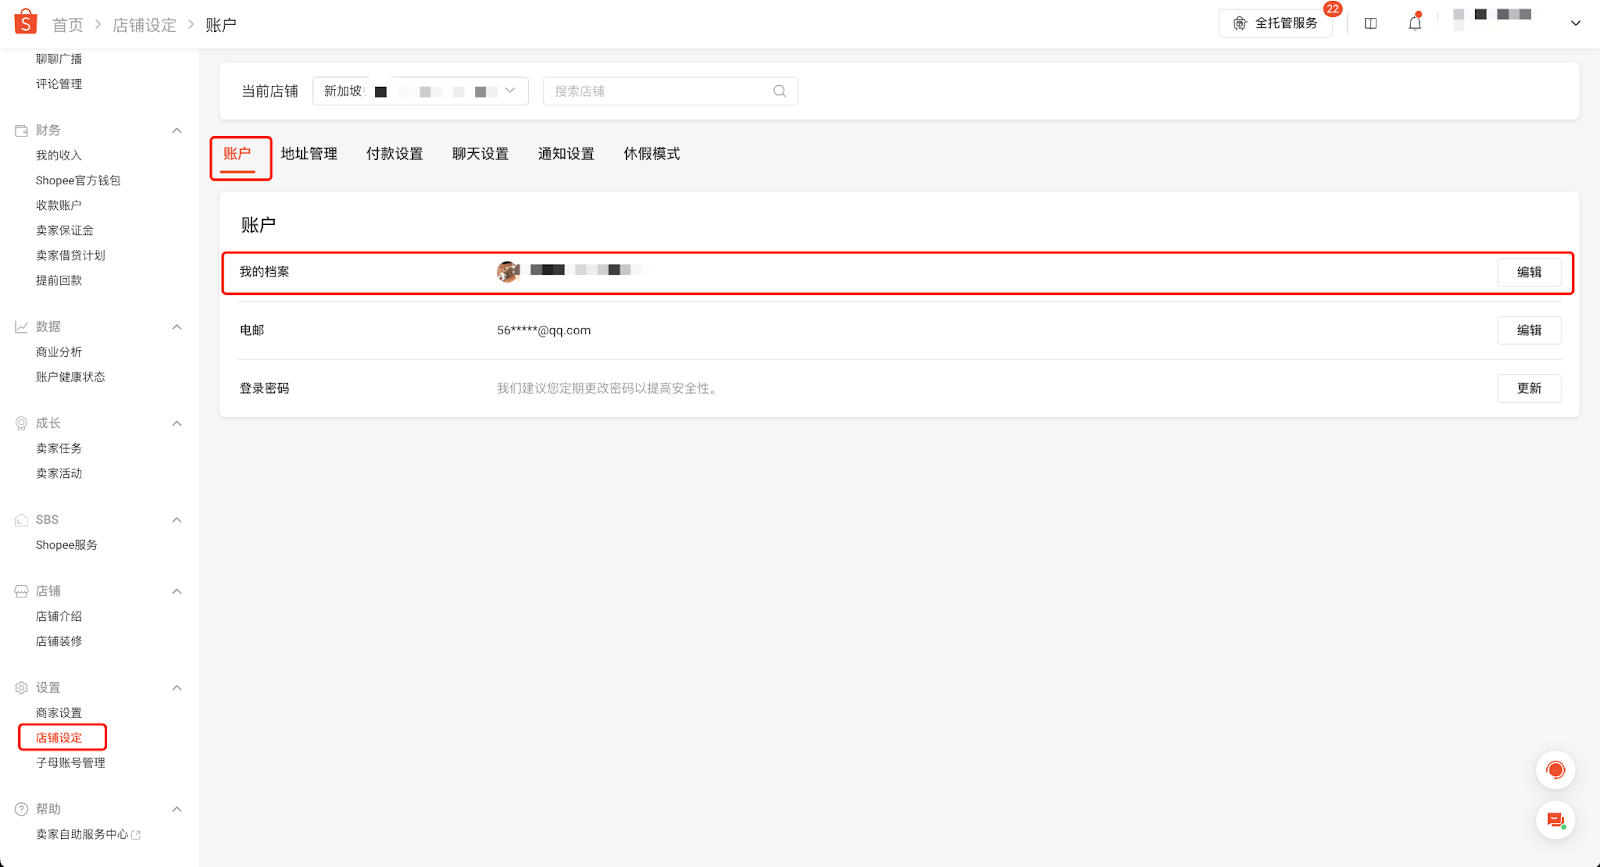Open Shopee官方钱包 in sidebar
This screenshot has width=1600, height=867.
(78, 181)
